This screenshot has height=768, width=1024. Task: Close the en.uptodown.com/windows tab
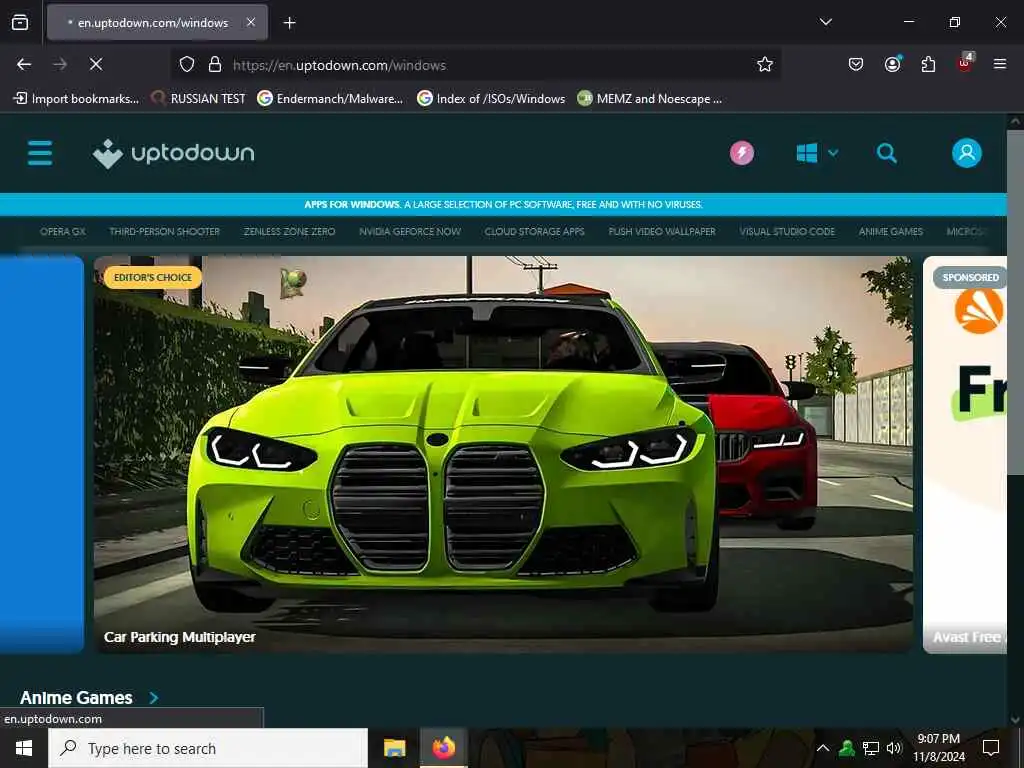coord(251,22)
